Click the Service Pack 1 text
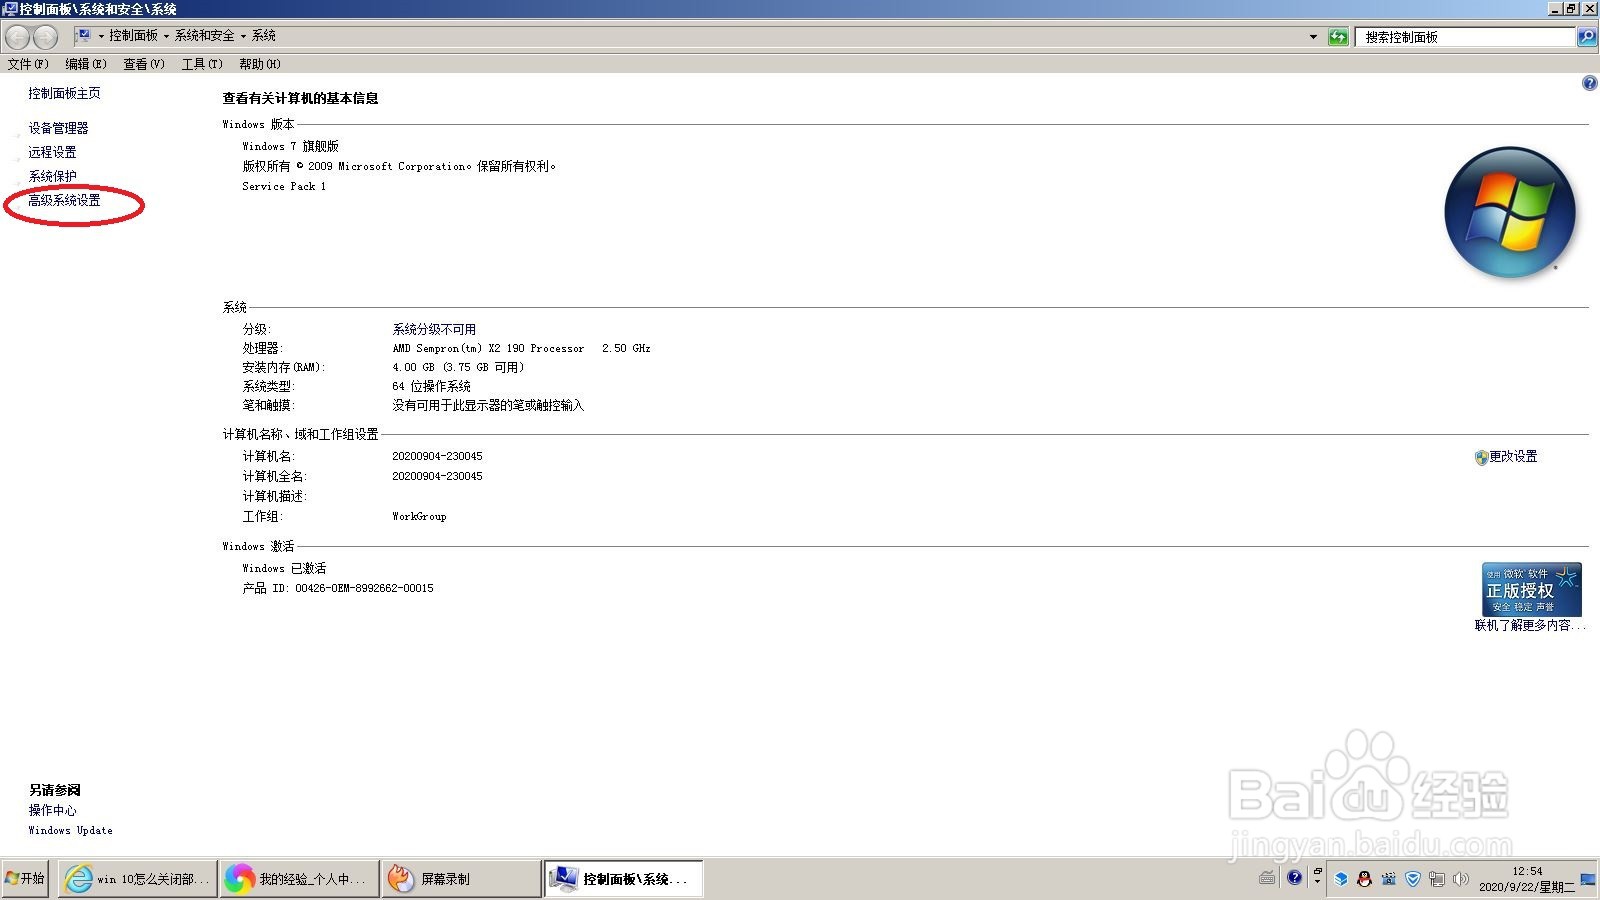This screenshot has height=900, width=1600. coord(284,186)
